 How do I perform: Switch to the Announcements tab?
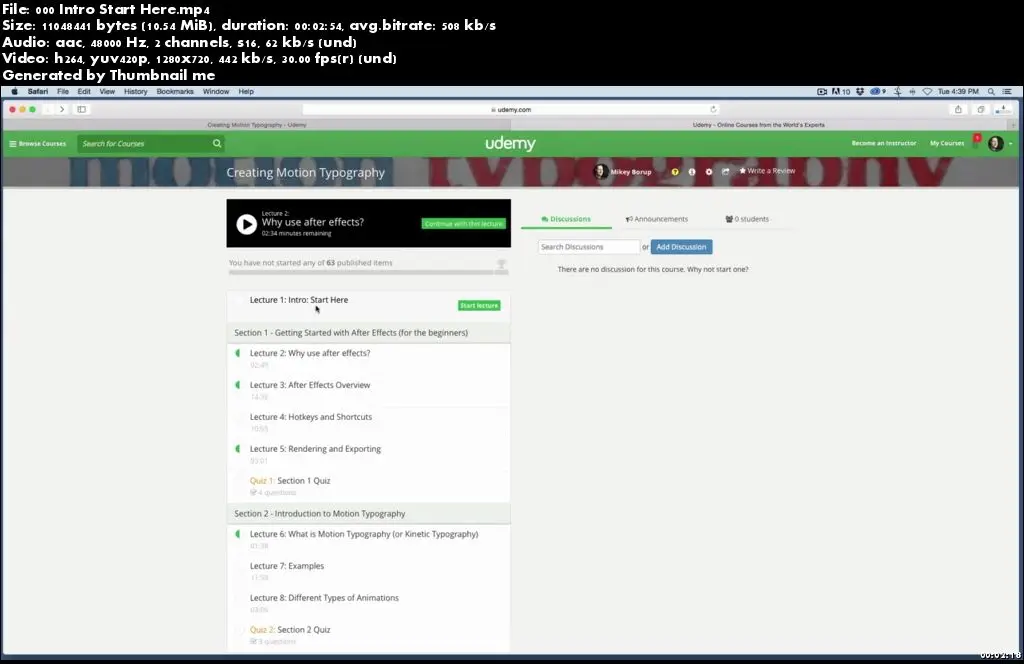656,219
